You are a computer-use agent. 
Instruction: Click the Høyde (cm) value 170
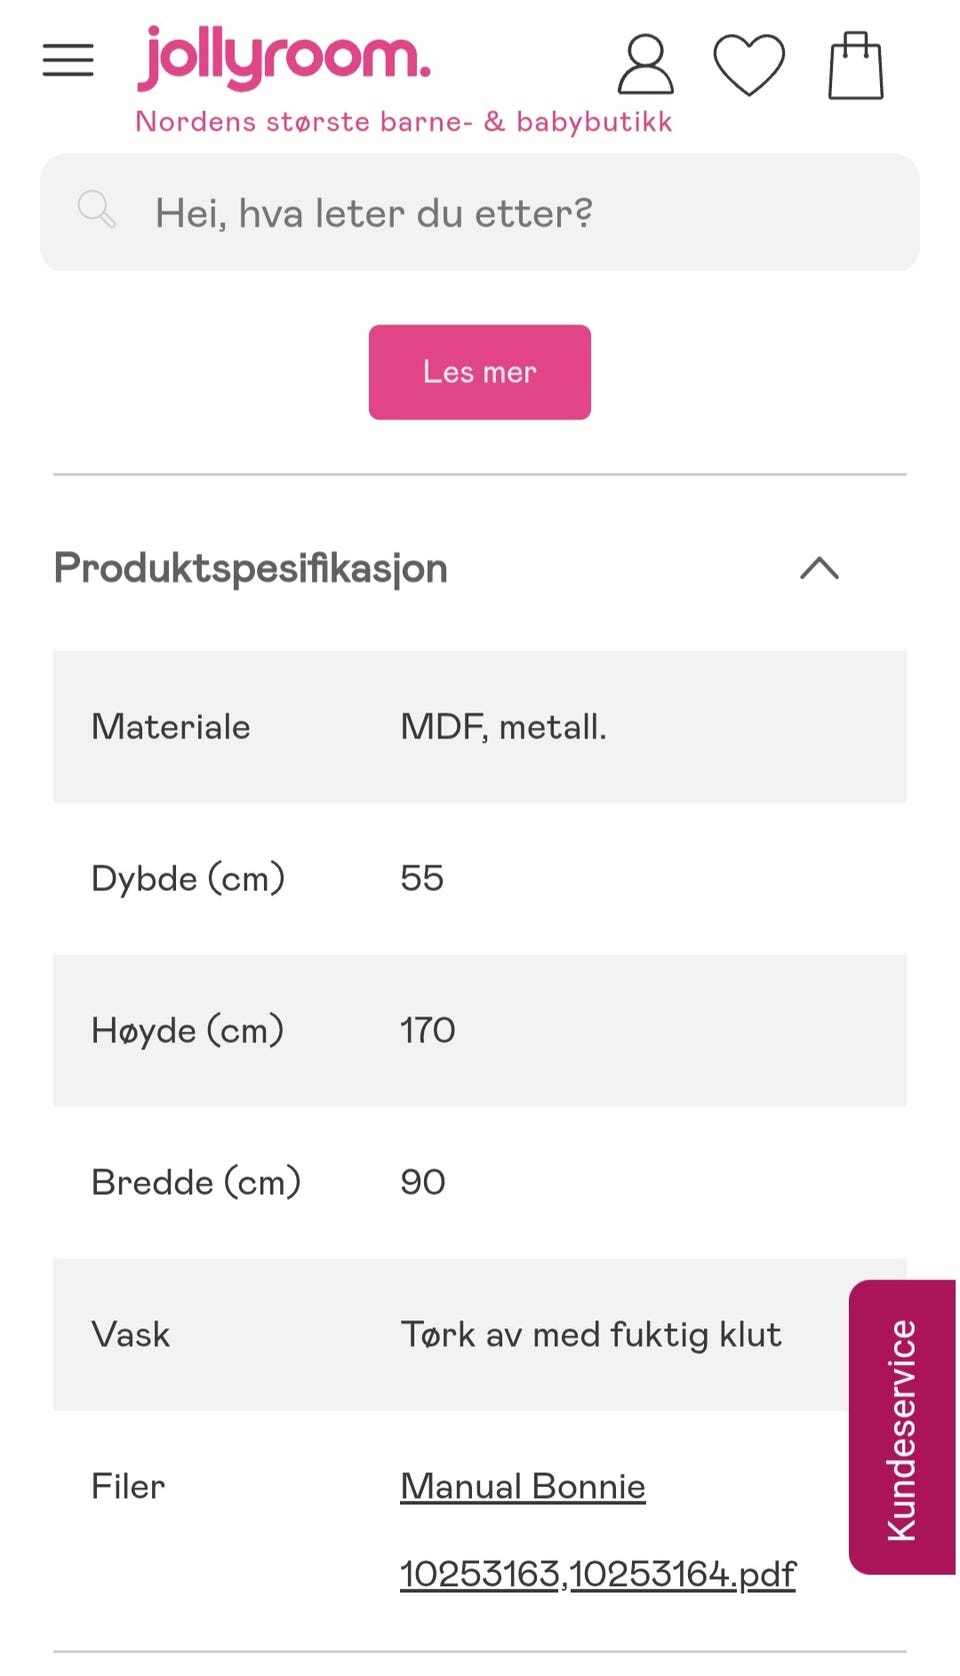pyautogui.click(x=428, y=1030)
